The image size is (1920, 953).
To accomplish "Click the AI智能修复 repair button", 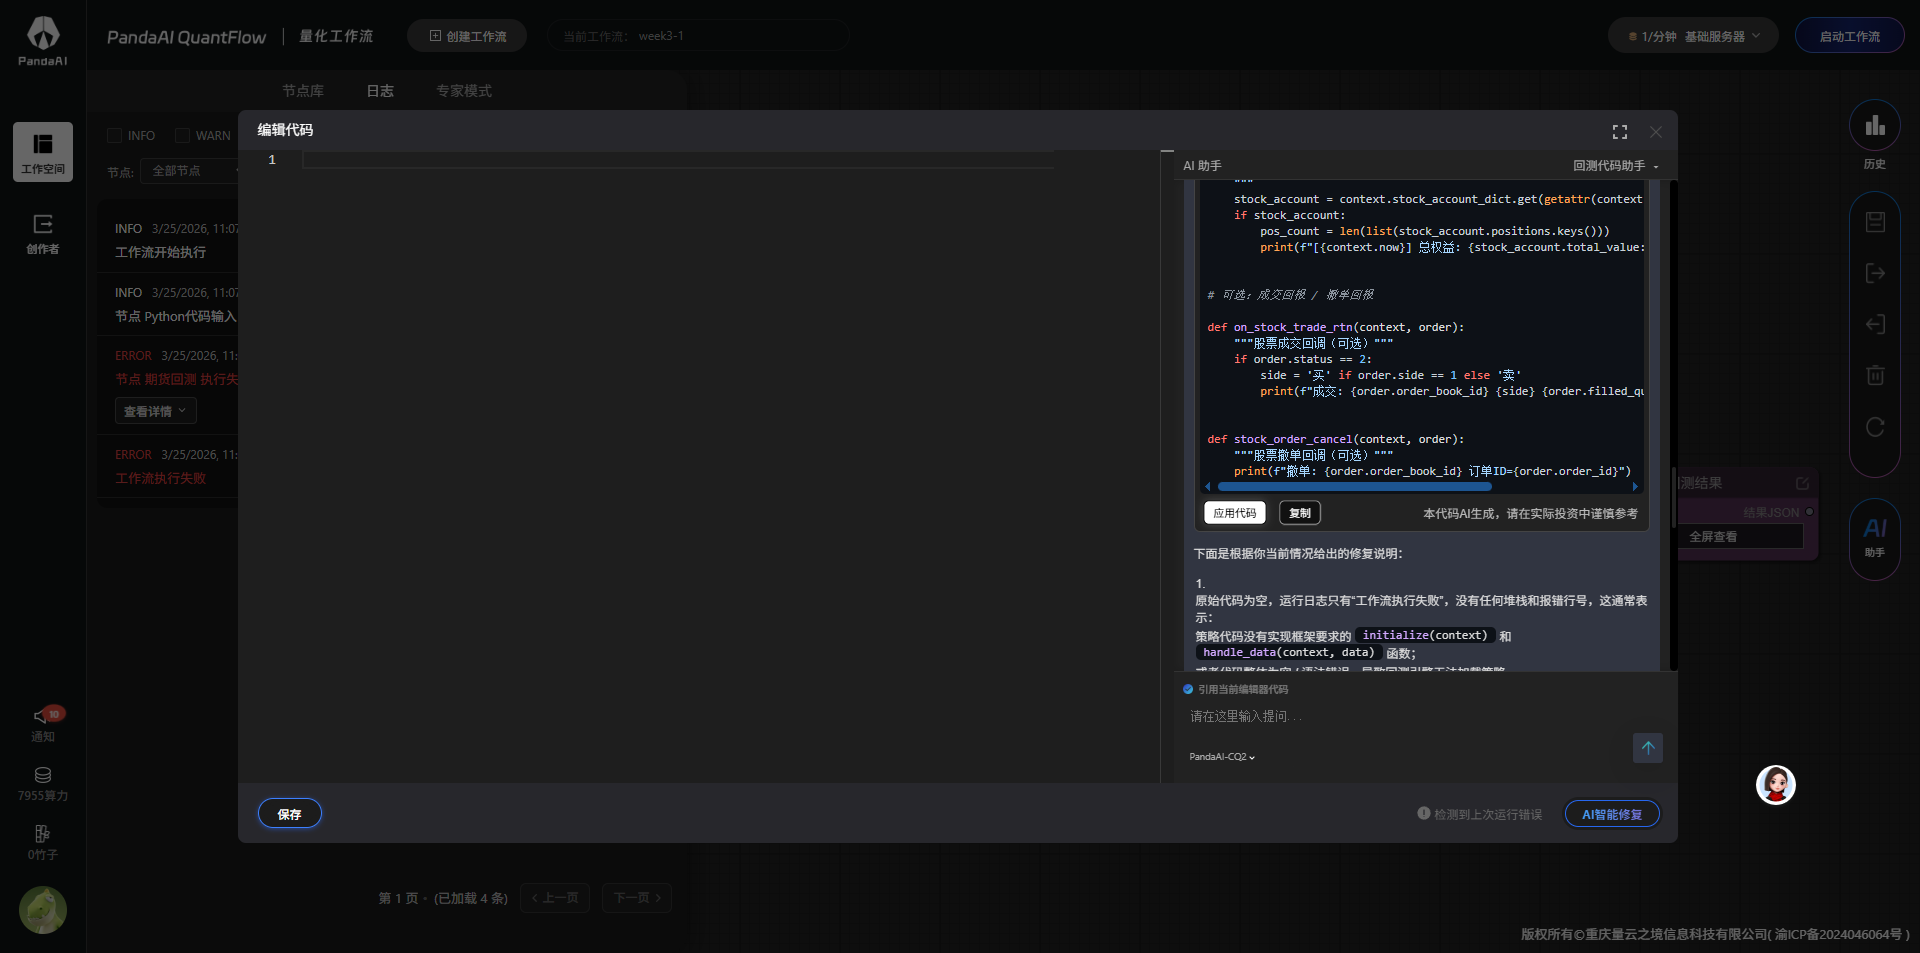I will coord(1611,813).
